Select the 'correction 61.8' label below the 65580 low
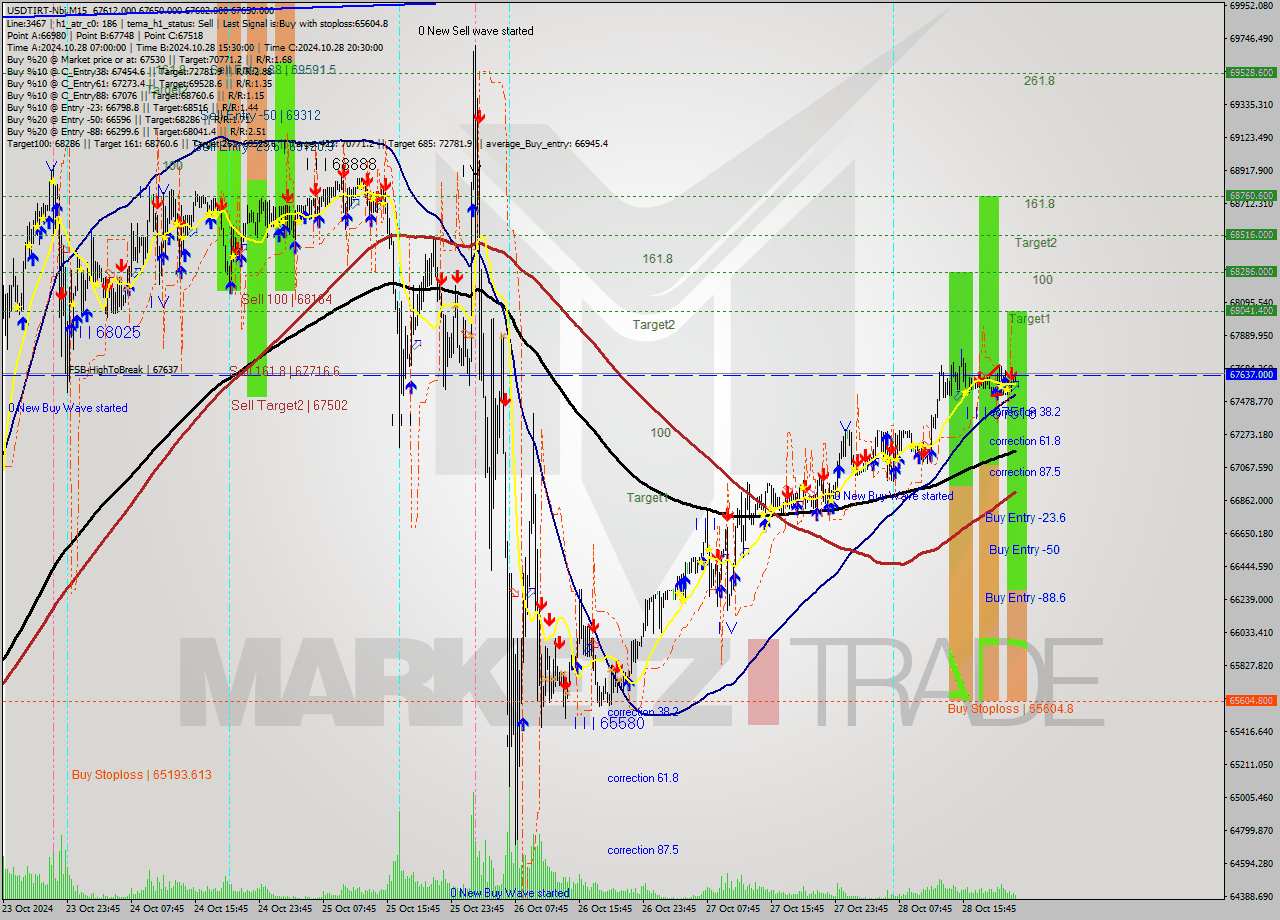1280x920 pixels. pos(643,778)
